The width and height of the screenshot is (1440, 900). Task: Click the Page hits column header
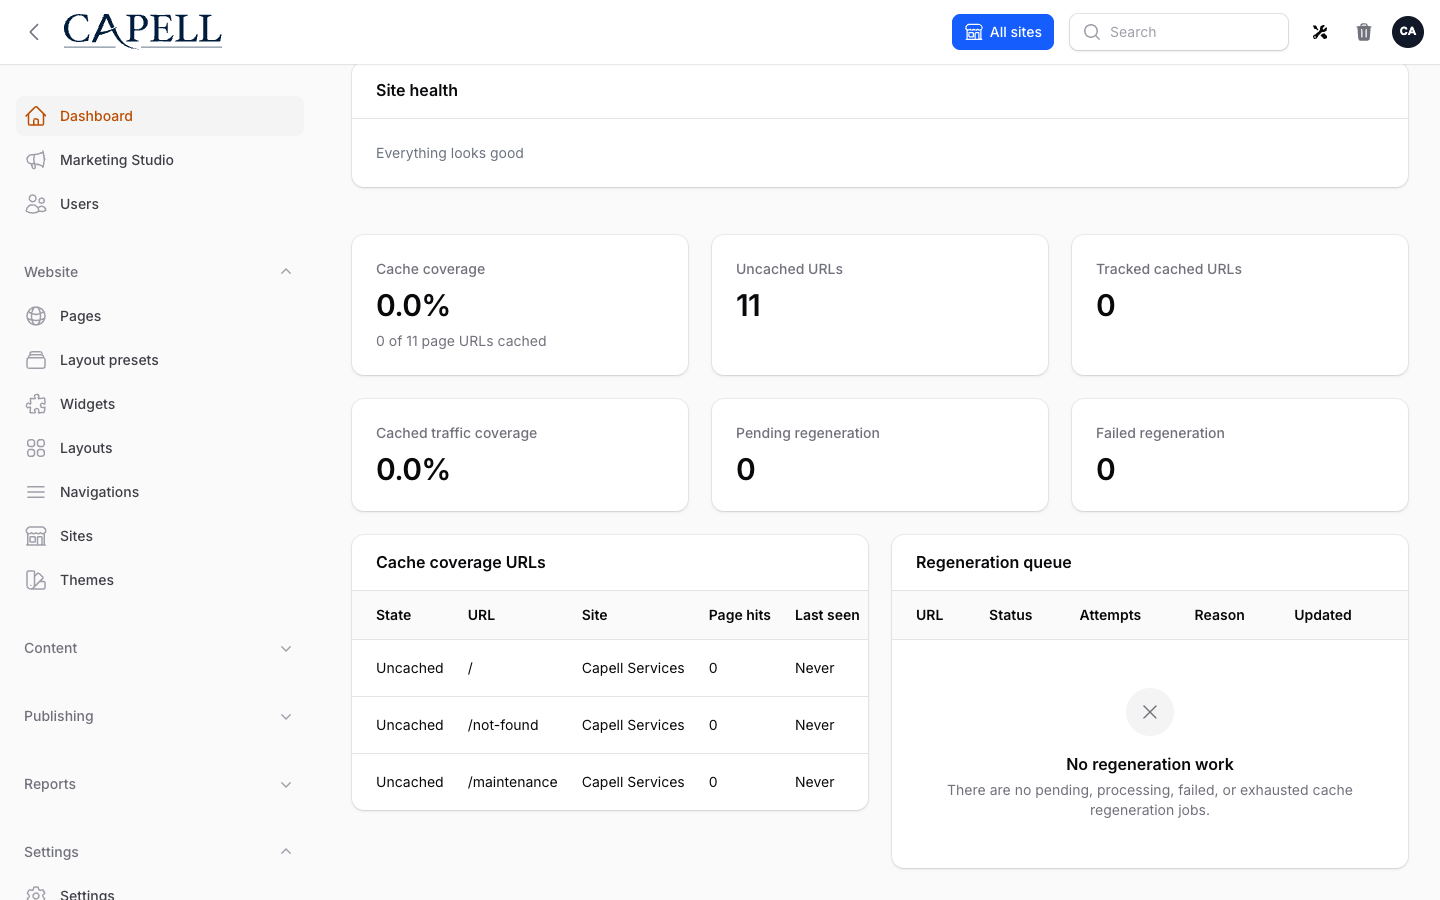pos(740,615)
